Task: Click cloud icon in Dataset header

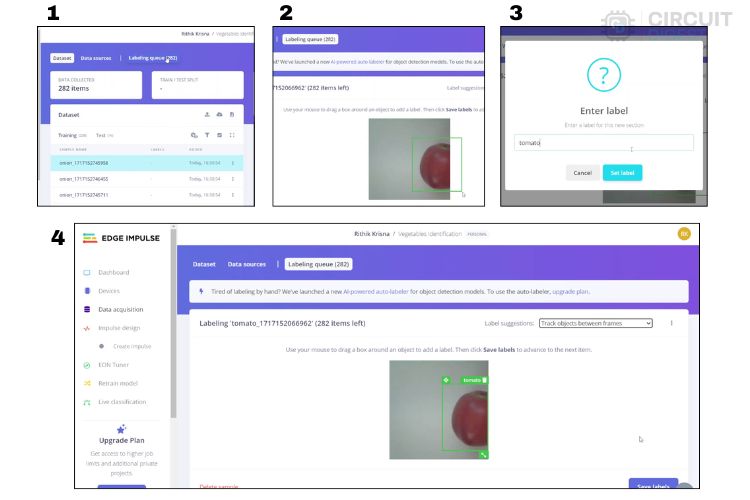Action: click(220, 115)
